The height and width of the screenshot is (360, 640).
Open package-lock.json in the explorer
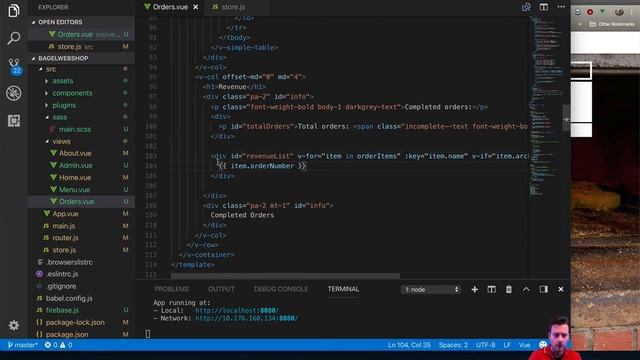point(75,322)
